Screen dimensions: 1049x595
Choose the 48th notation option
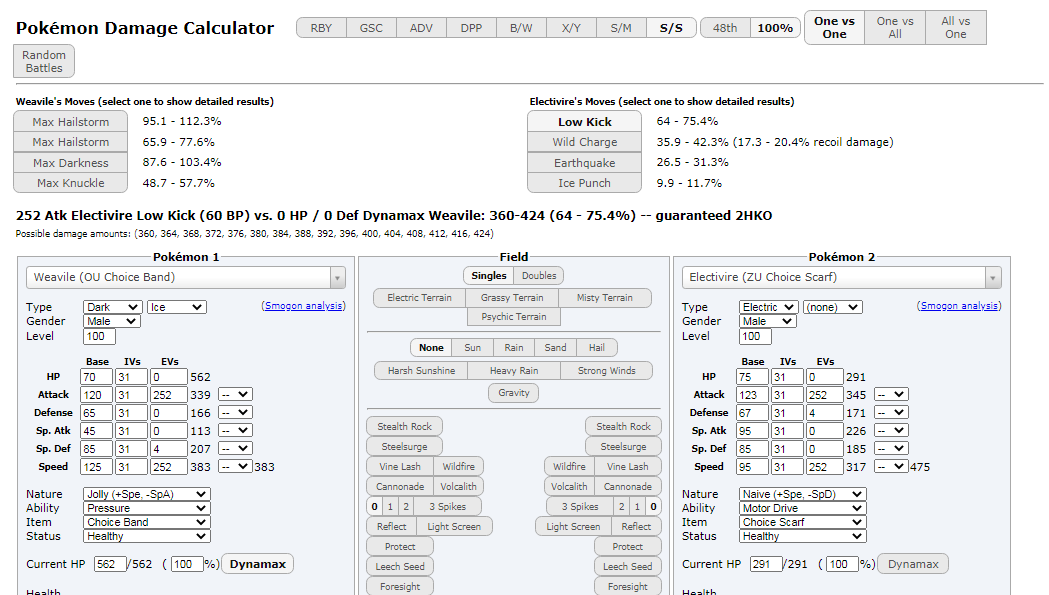(725, 28)
